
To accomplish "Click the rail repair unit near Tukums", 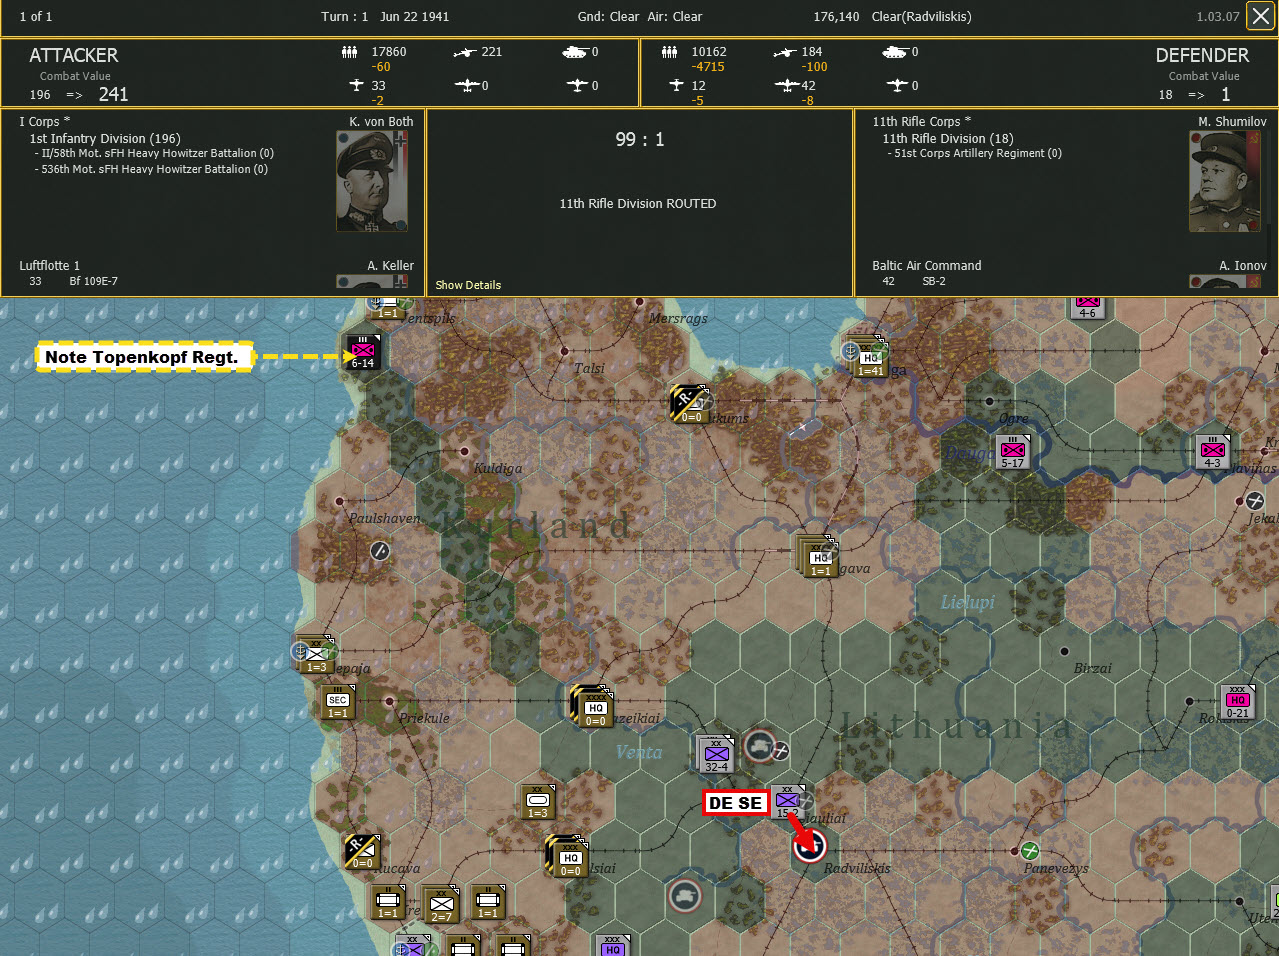I will tap(690, 403).
